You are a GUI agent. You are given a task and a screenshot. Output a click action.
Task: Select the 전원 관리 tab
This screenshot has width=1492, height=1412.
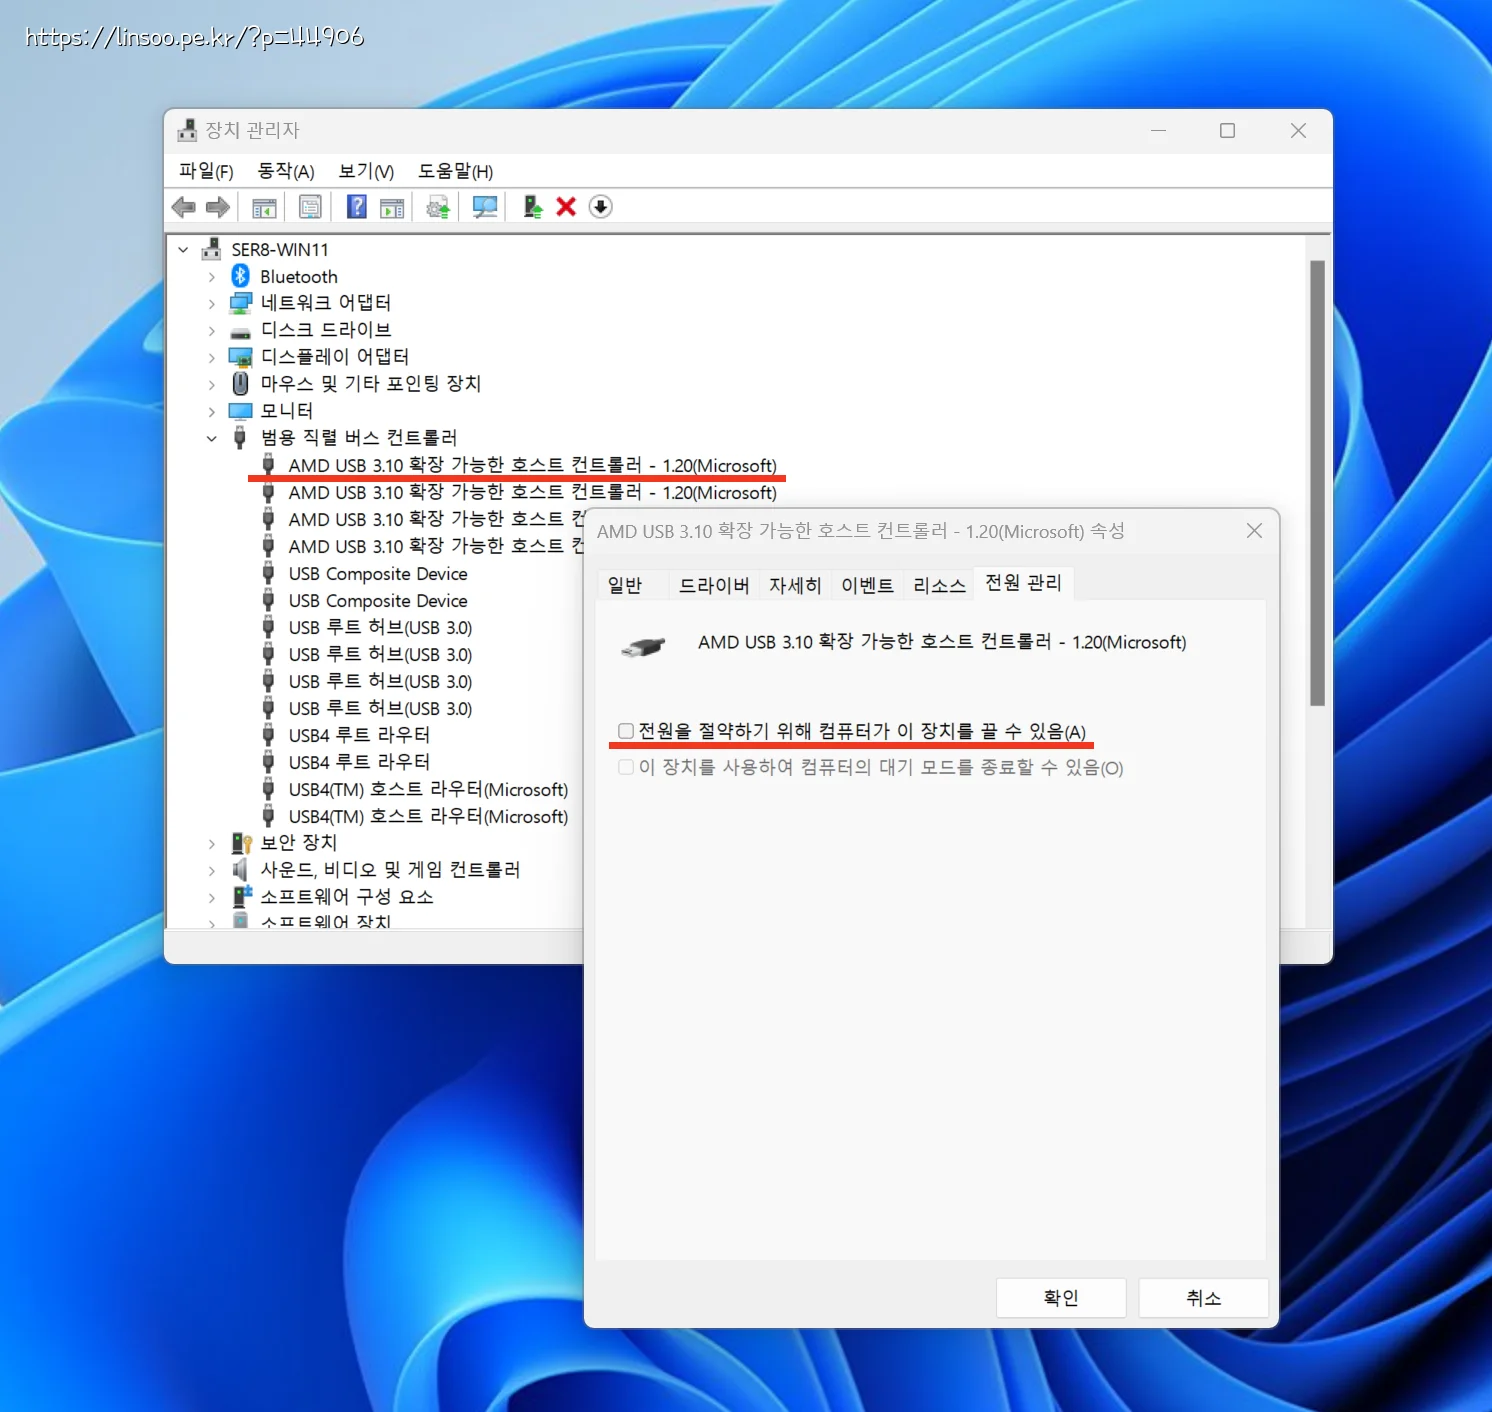pyautogui.click(x=1023, y=582)
